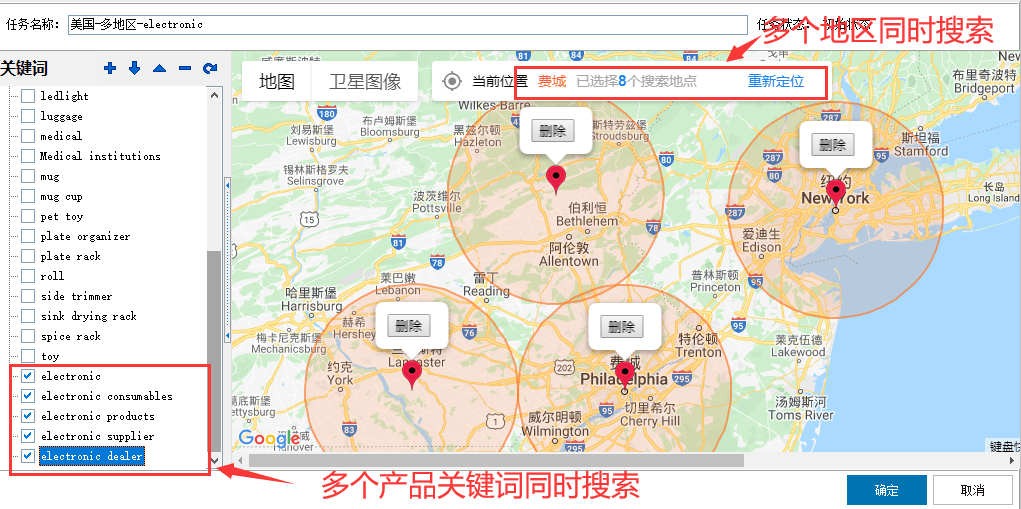
Task: Click the keyword list vertical scrollbar thumb
Action: [215, 351]
